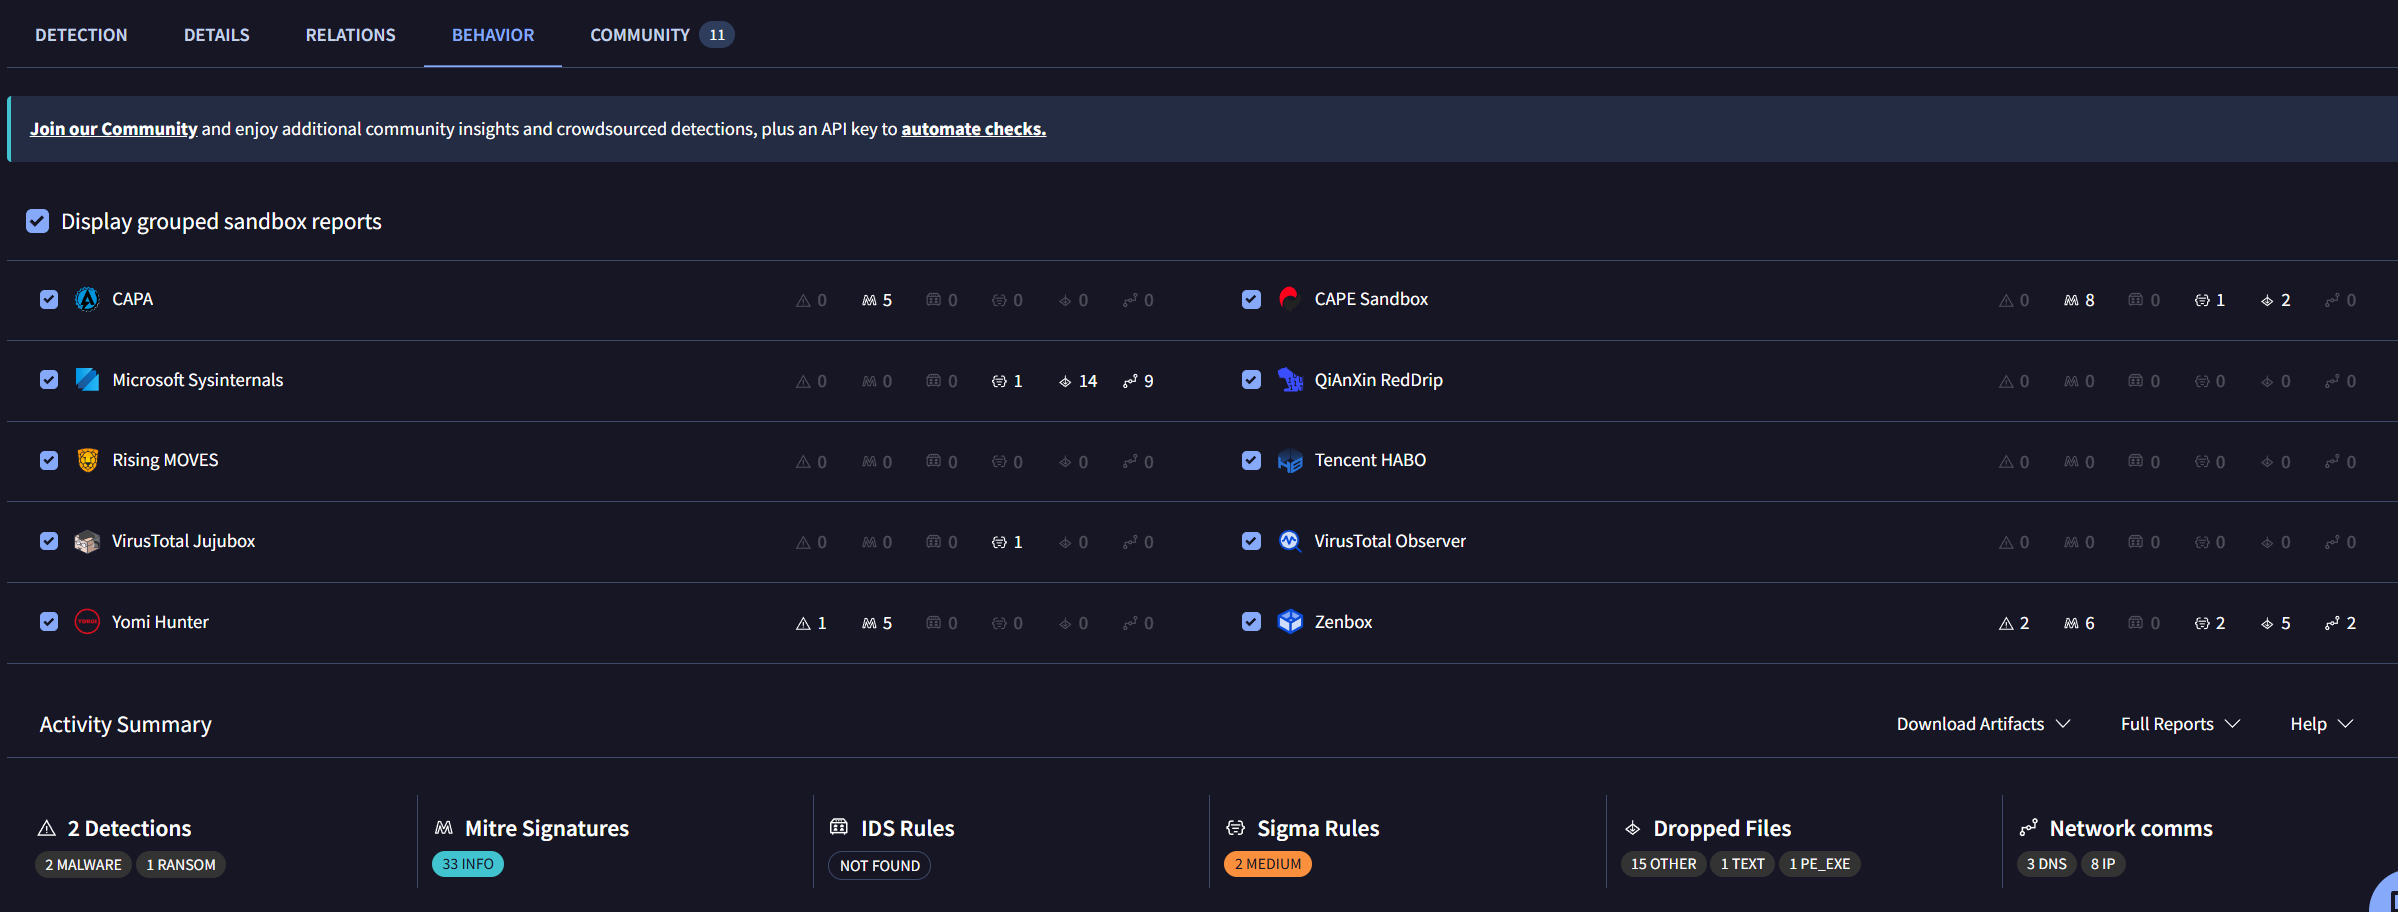This screenshot has height=912, width=2398.
Task: Open the Full Reports dropdown
Action: coord(2180,724)
